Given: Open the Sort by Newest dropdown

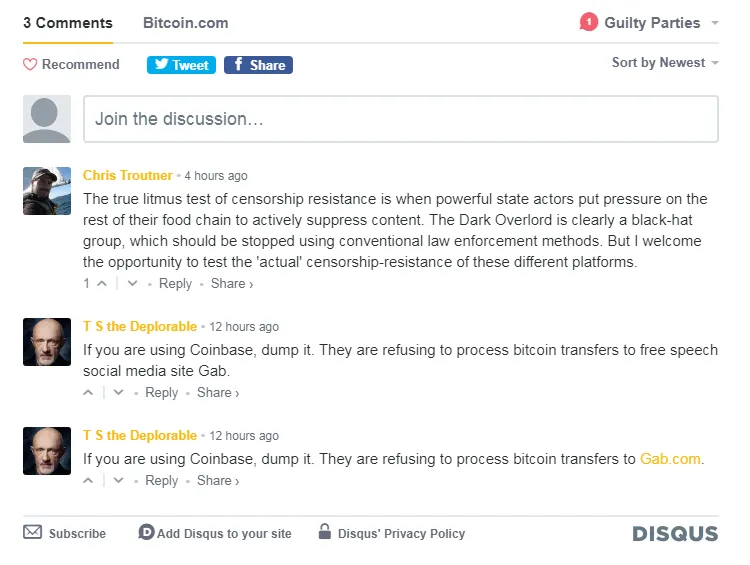Looking at the screenshot, I should pyautogui.click(x=665, y=63).
